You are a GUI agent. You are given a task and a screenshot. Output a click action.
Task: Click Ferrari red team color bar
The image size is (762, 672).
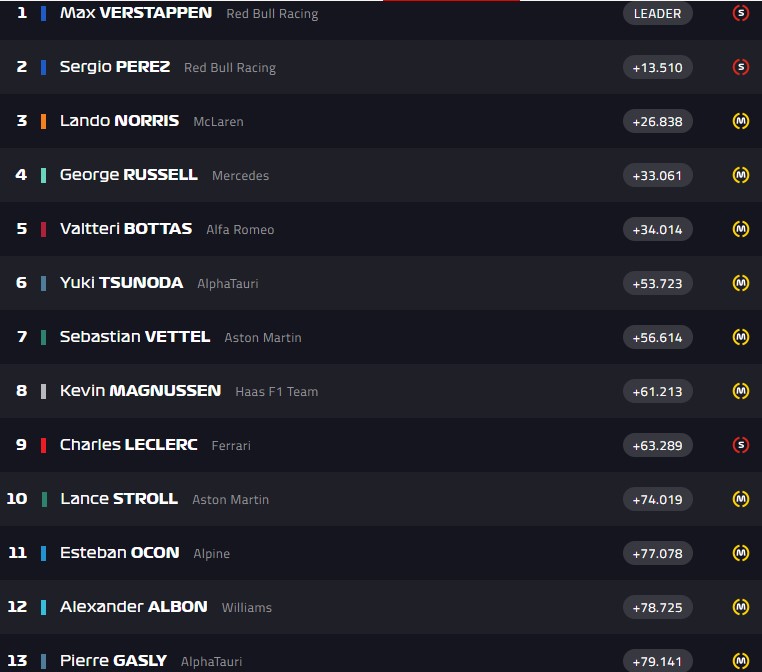[43, 445]
